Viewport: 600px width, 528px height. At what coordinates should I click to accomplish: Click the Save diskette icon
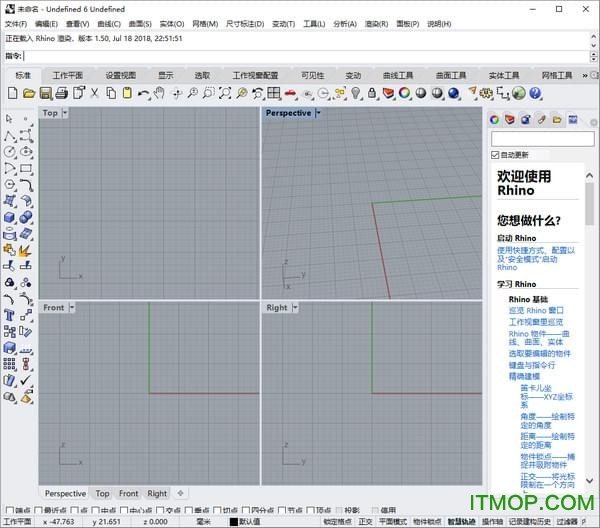[x=46, y=93]
